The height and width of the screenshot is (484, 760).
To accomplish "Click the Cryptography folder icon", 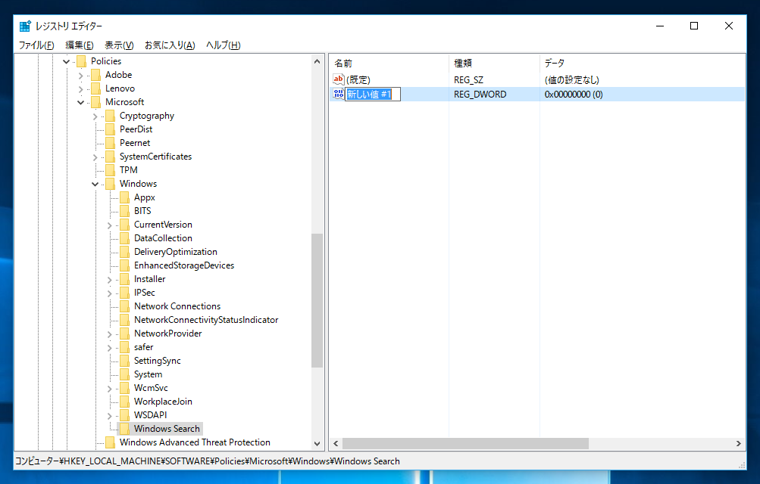I will click(x=111, y=116).
